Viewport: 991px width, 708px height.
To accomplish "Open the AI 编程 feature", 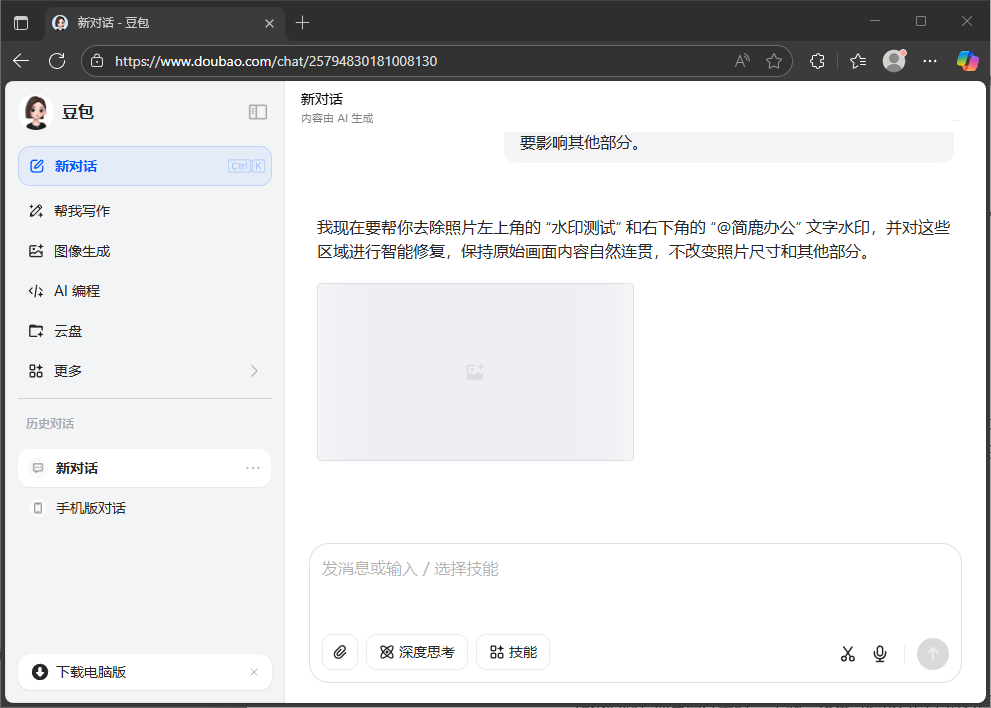I will (78, 291).
